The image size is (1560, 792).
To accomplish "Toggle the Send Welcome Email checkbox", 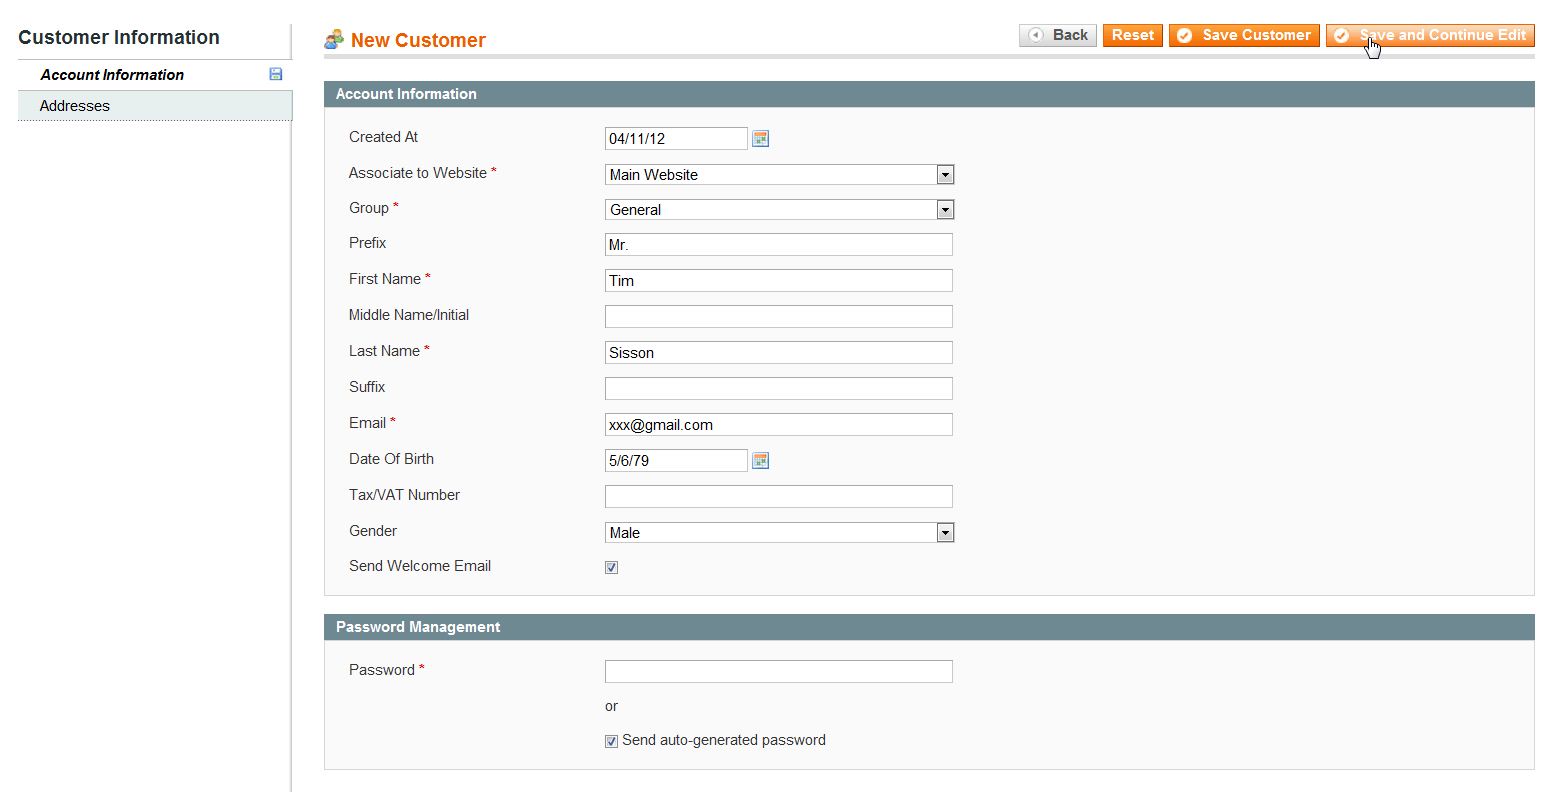I will tap(611, 568).
